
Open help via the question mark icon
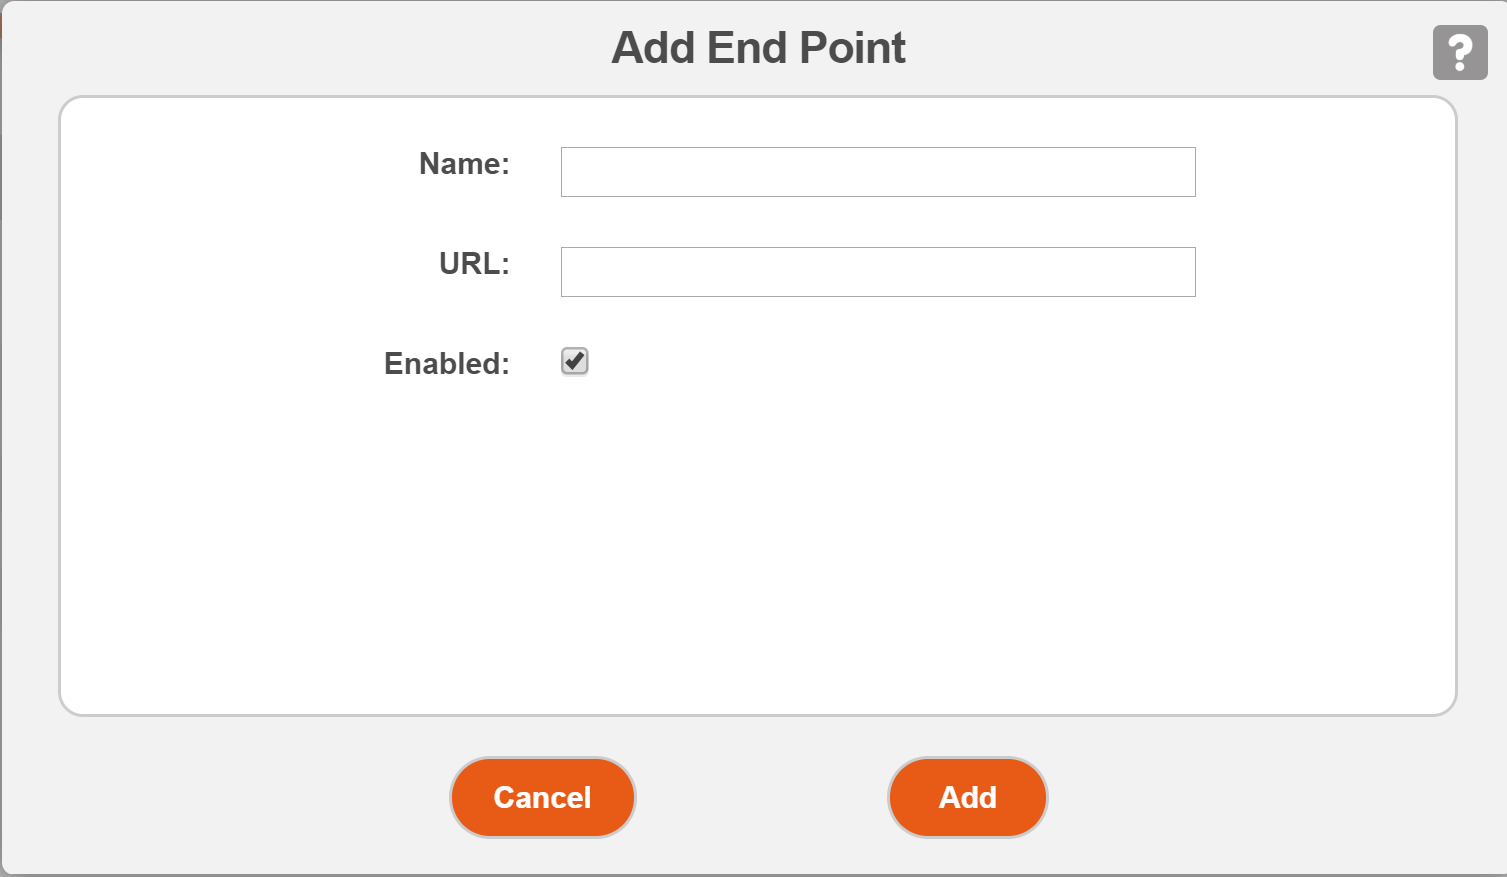1459,52
